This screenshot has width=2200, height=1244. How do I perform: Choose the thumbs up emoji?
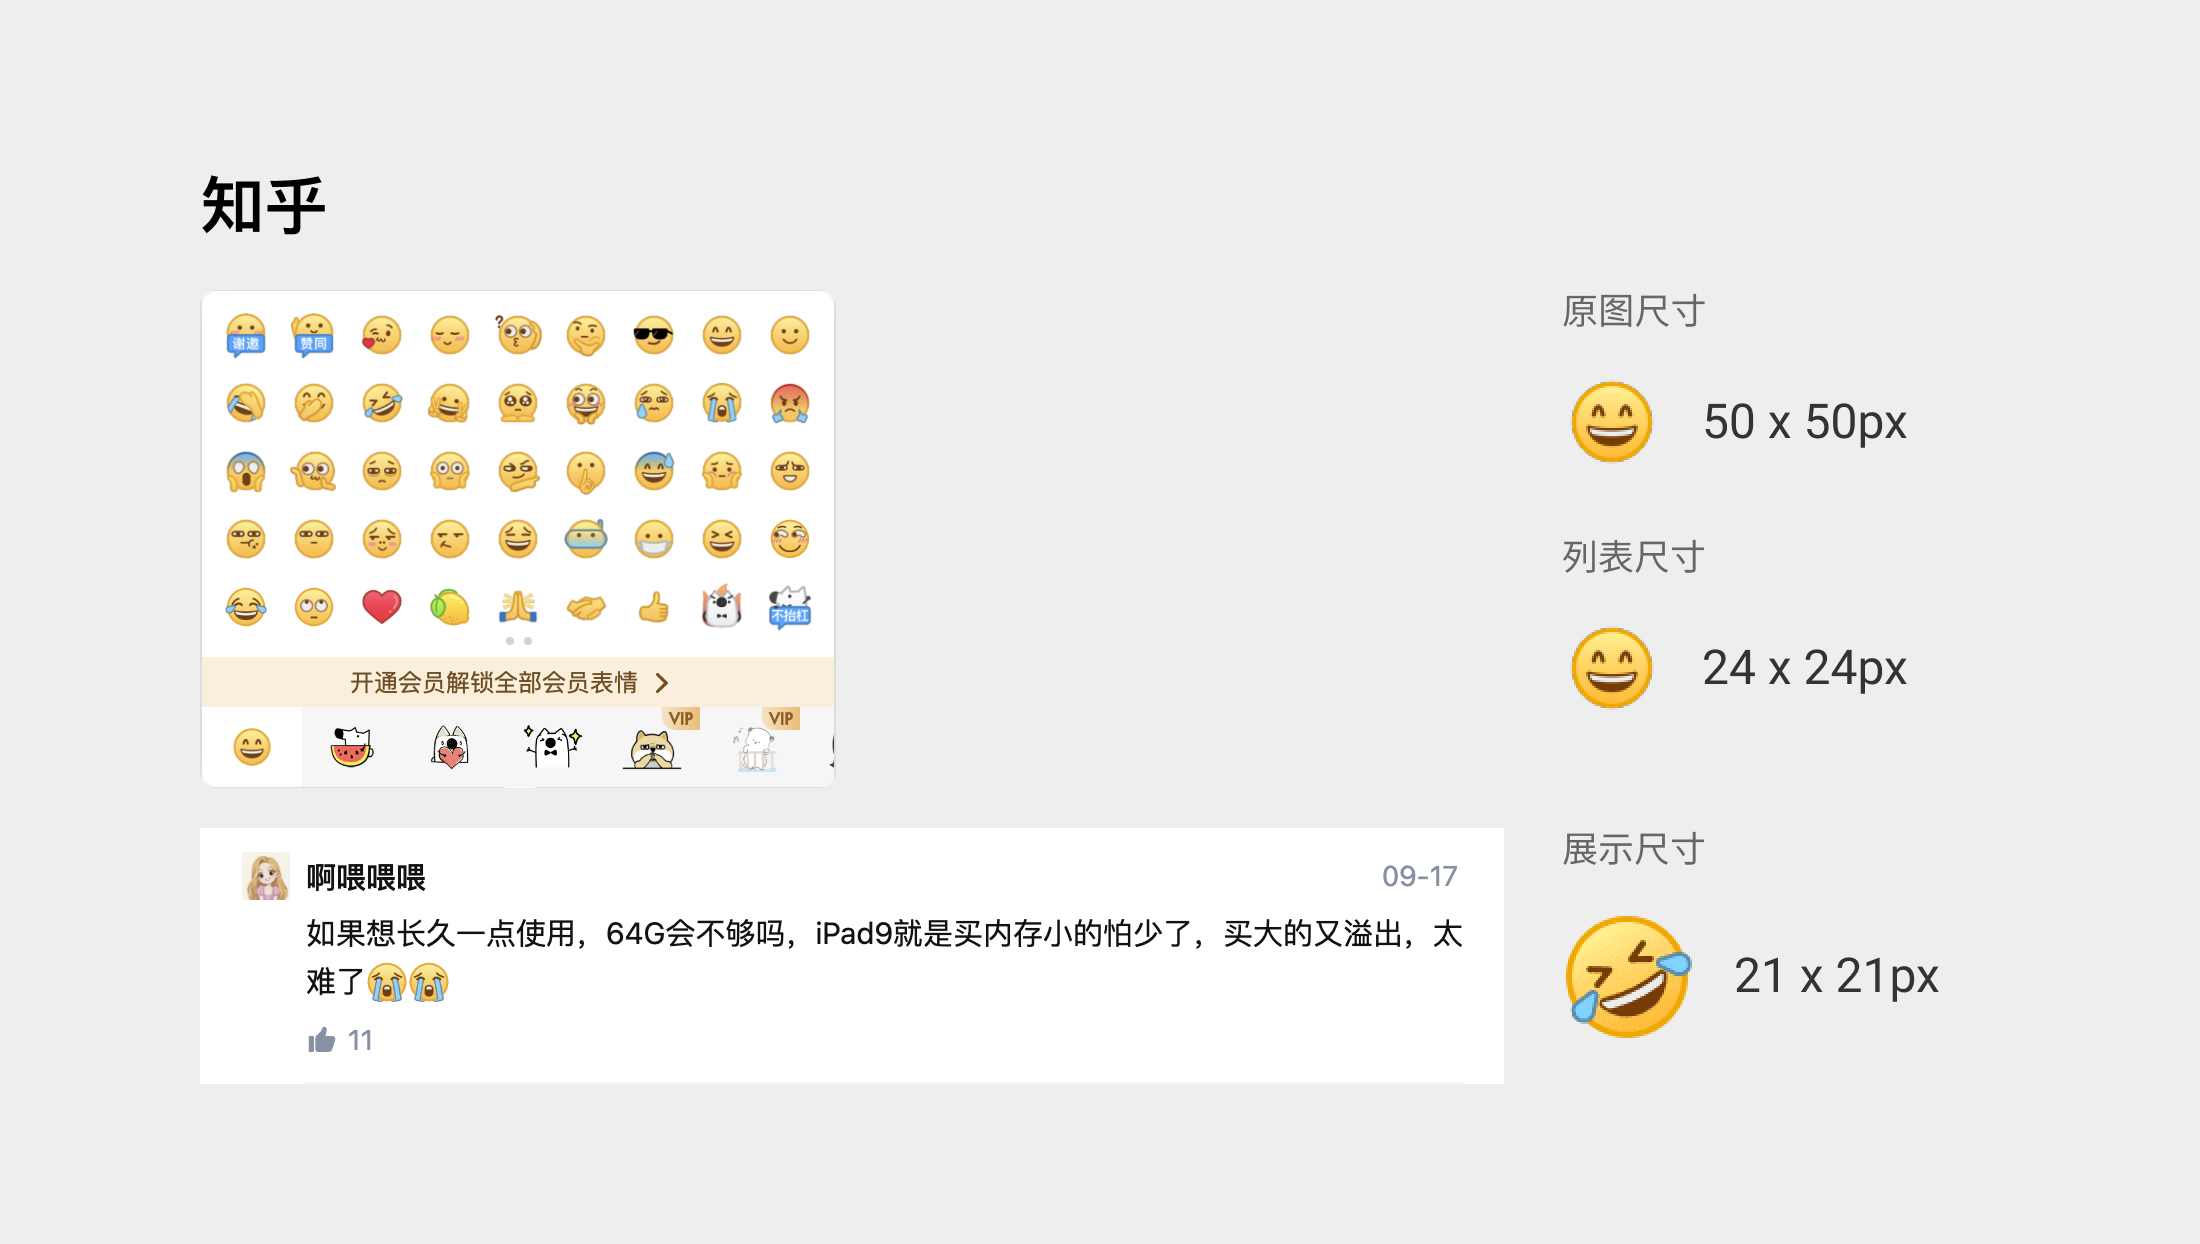click(x=653, y=607)
